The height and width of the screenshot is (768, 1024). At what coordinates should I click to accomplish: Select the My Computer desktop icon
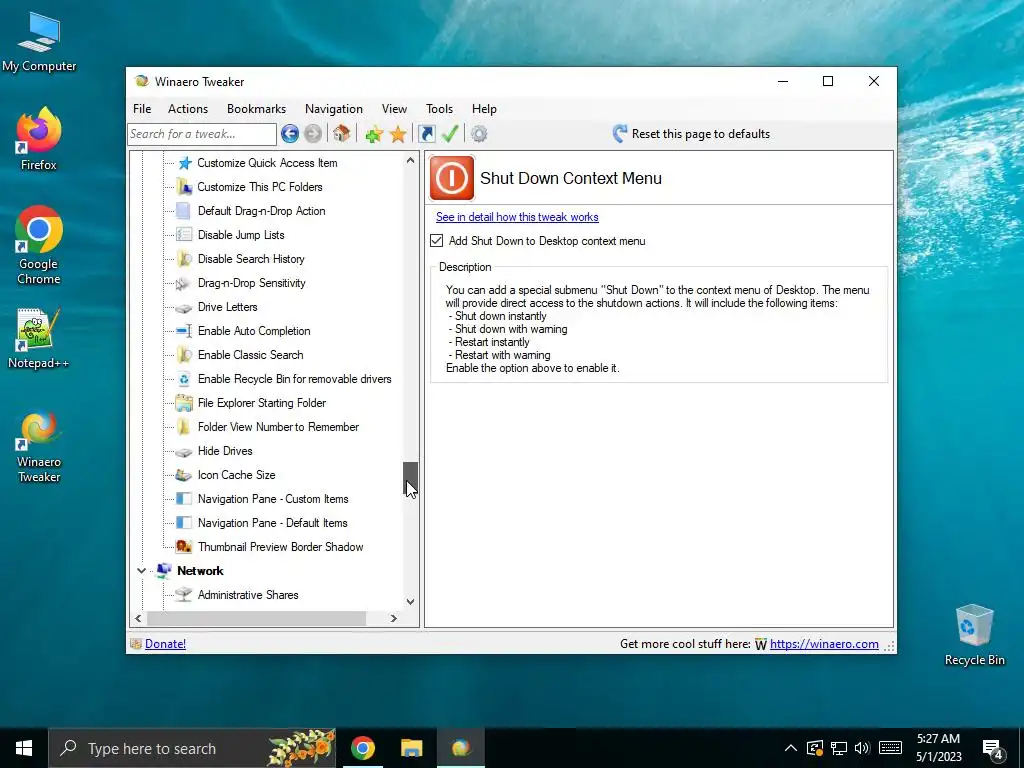click(39, 42)
